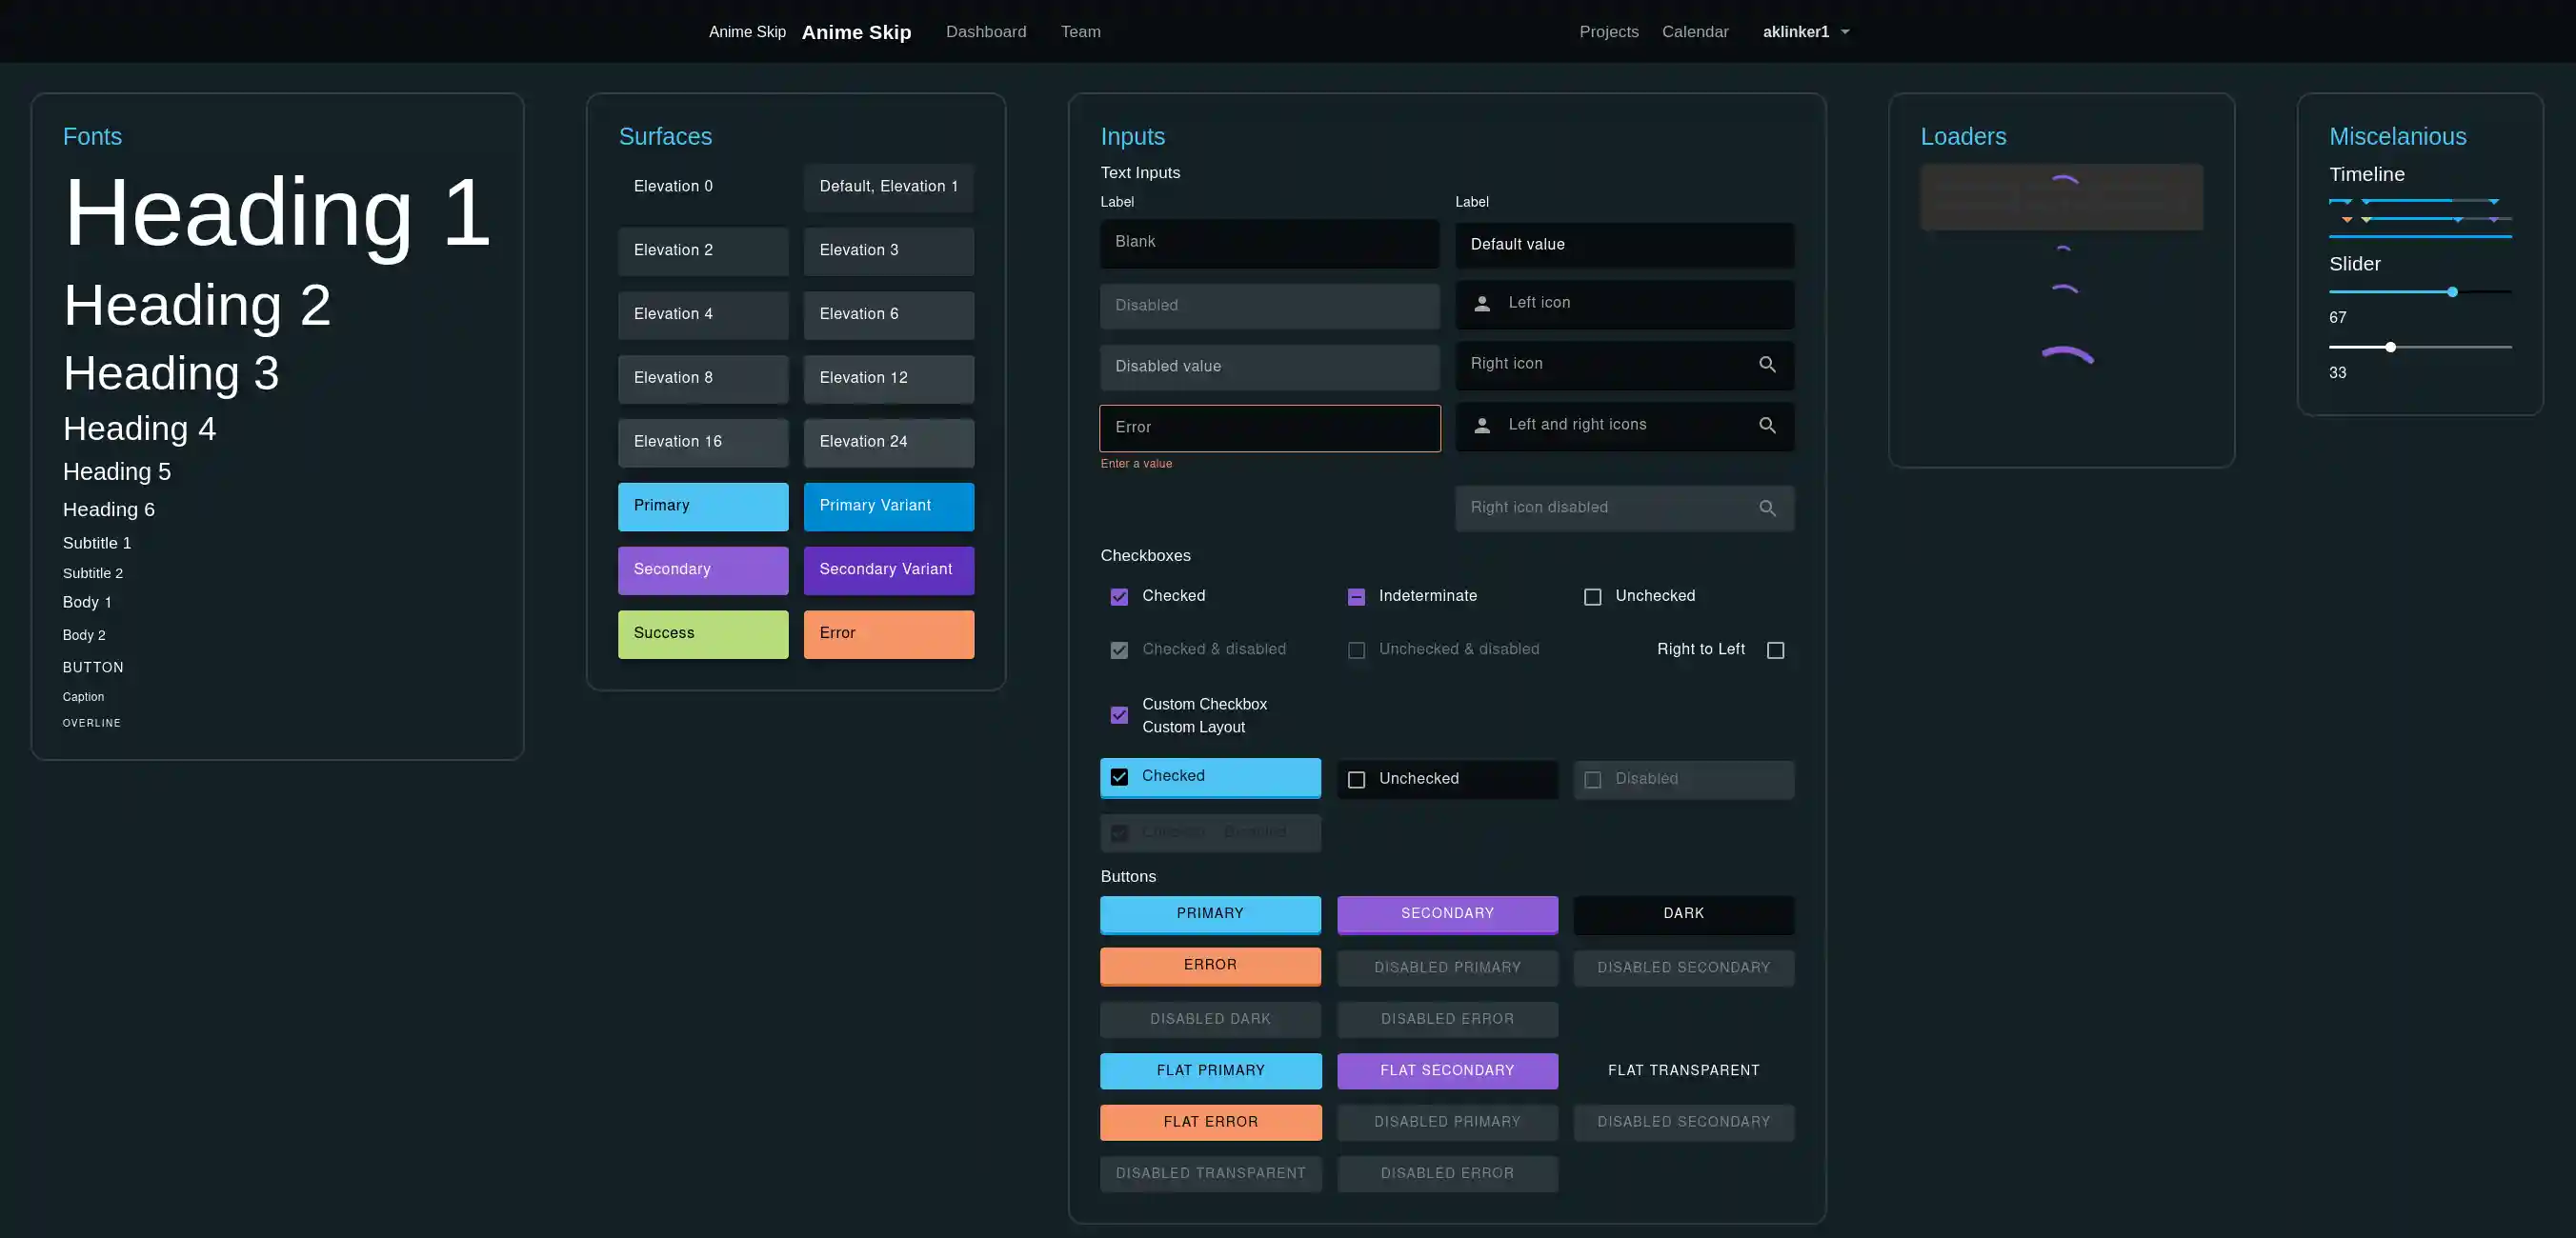Open the Dashboard page

pyautogui.click(x=986, y=31)
